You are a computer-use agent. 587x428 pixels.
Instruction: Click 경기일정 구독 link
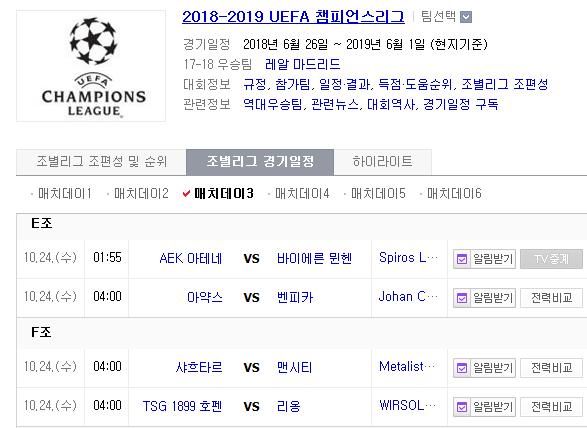pos(460,104)
